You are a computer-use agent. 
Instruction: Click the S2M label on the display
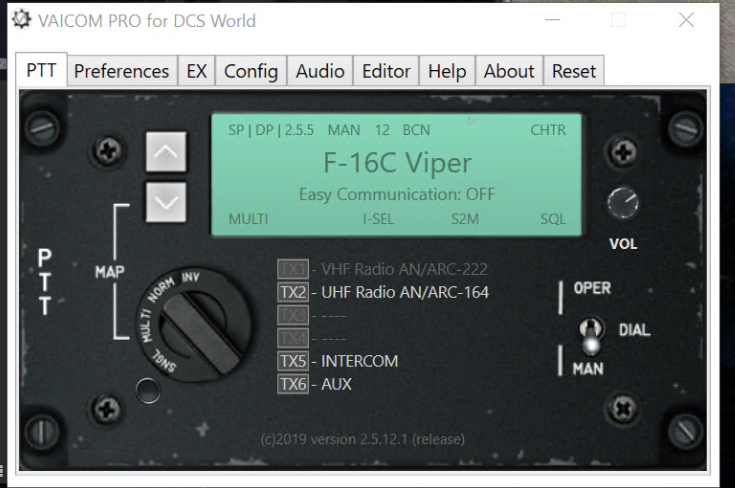point(465,219)
